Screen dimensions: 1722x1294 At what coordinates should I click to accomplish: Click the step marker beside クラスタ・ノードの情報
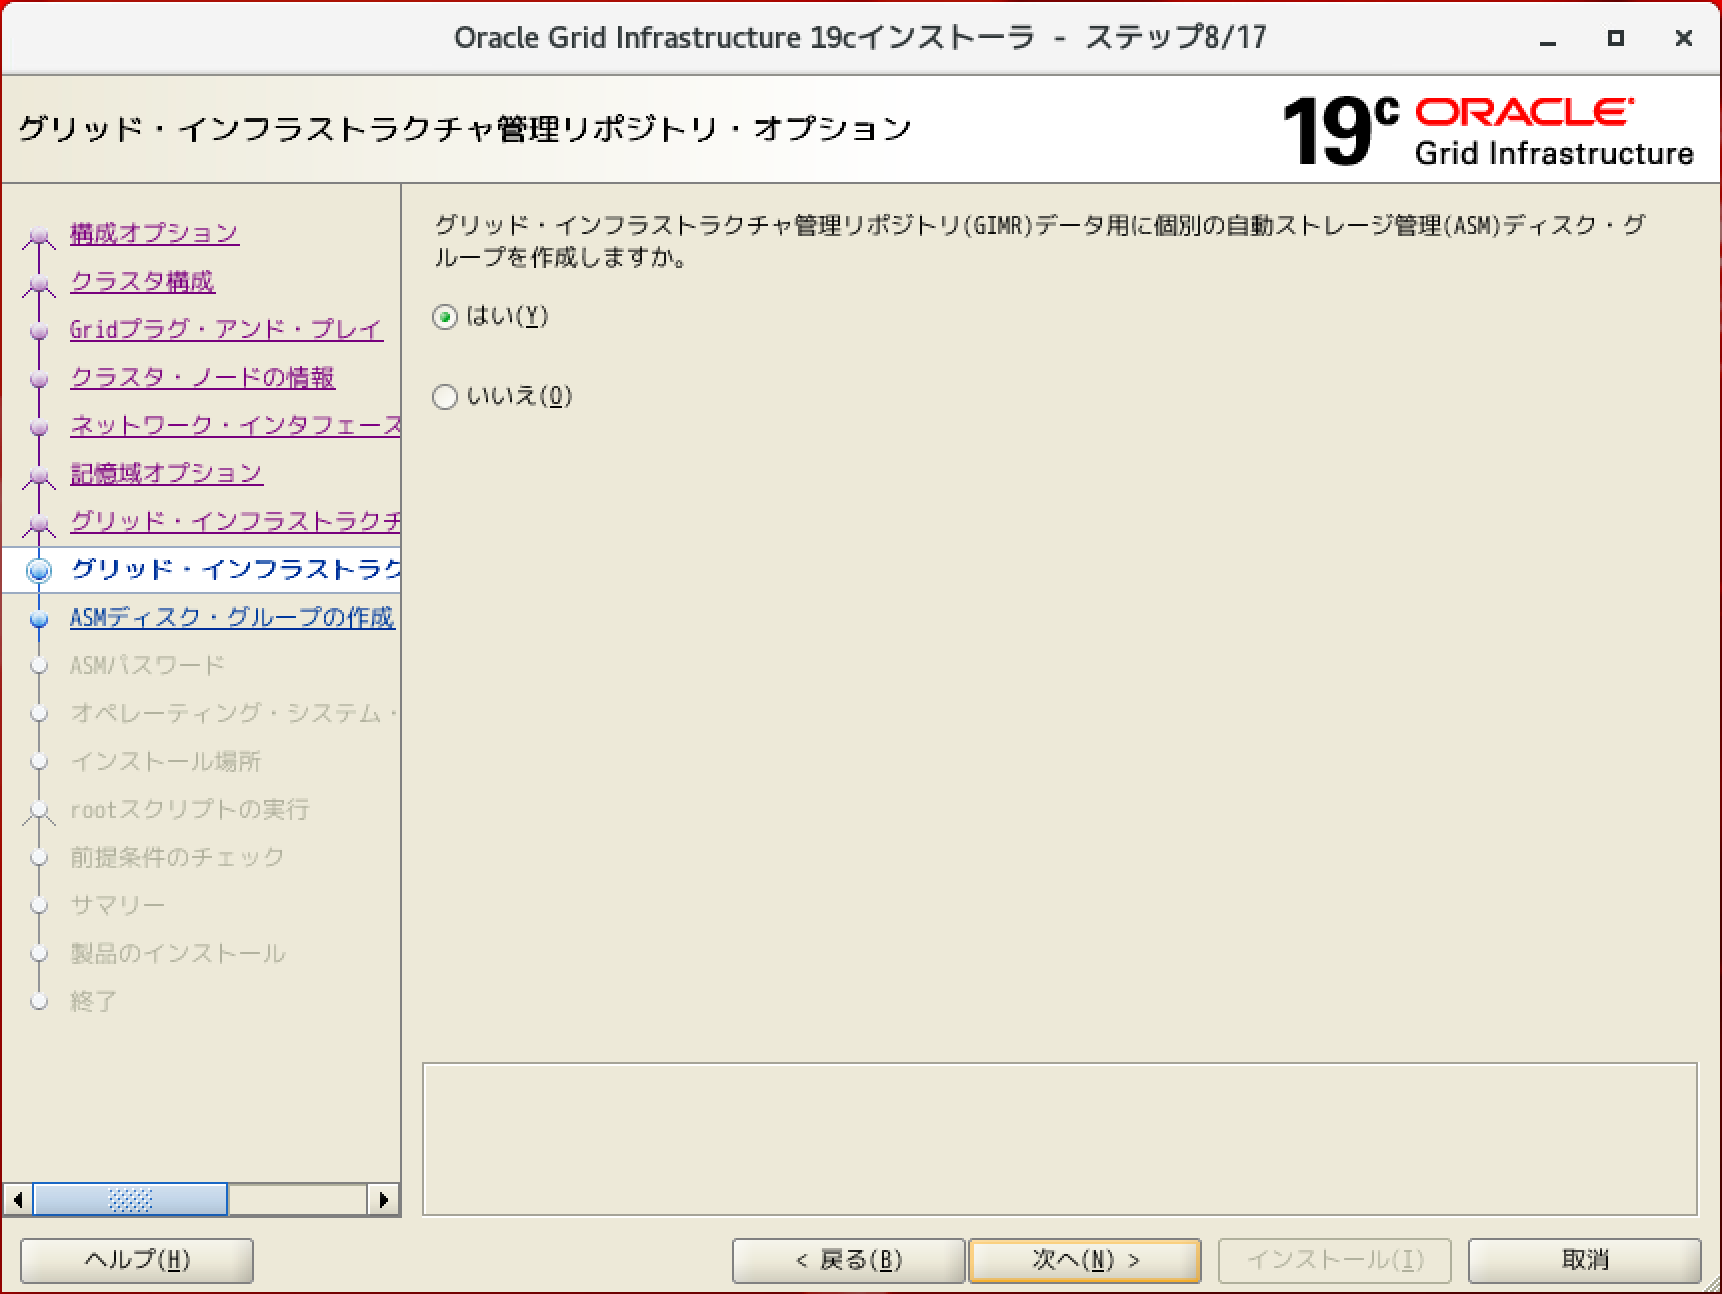(39, 379)
